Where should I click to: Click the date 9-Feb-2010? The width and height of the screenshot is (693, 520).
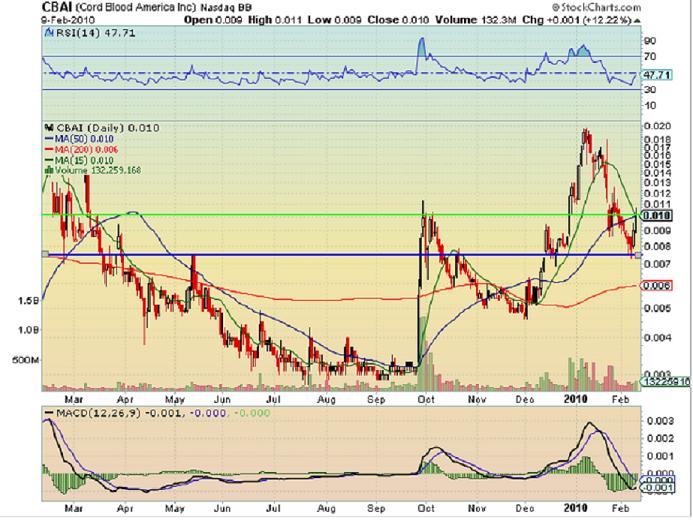point(68,20)
